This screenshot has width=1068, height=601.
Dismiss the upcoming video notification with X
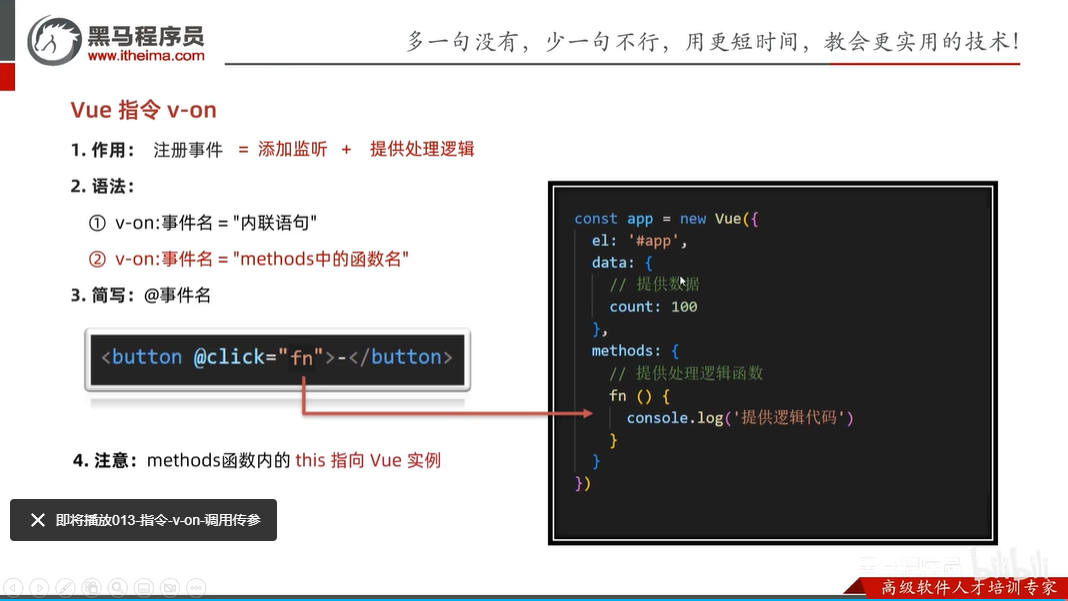pyautogui.click(x=37, y=520)
